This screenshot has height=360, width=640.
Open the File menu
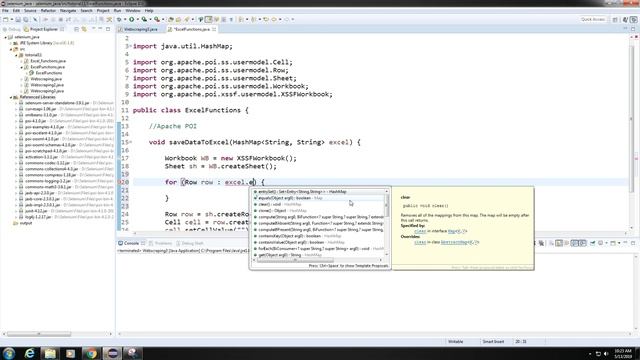tap(5, 11)
